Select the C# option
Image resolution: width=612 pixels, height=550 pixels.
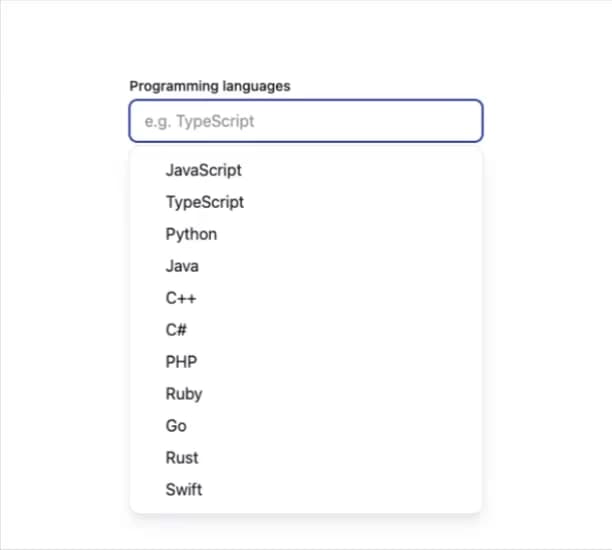306,330
